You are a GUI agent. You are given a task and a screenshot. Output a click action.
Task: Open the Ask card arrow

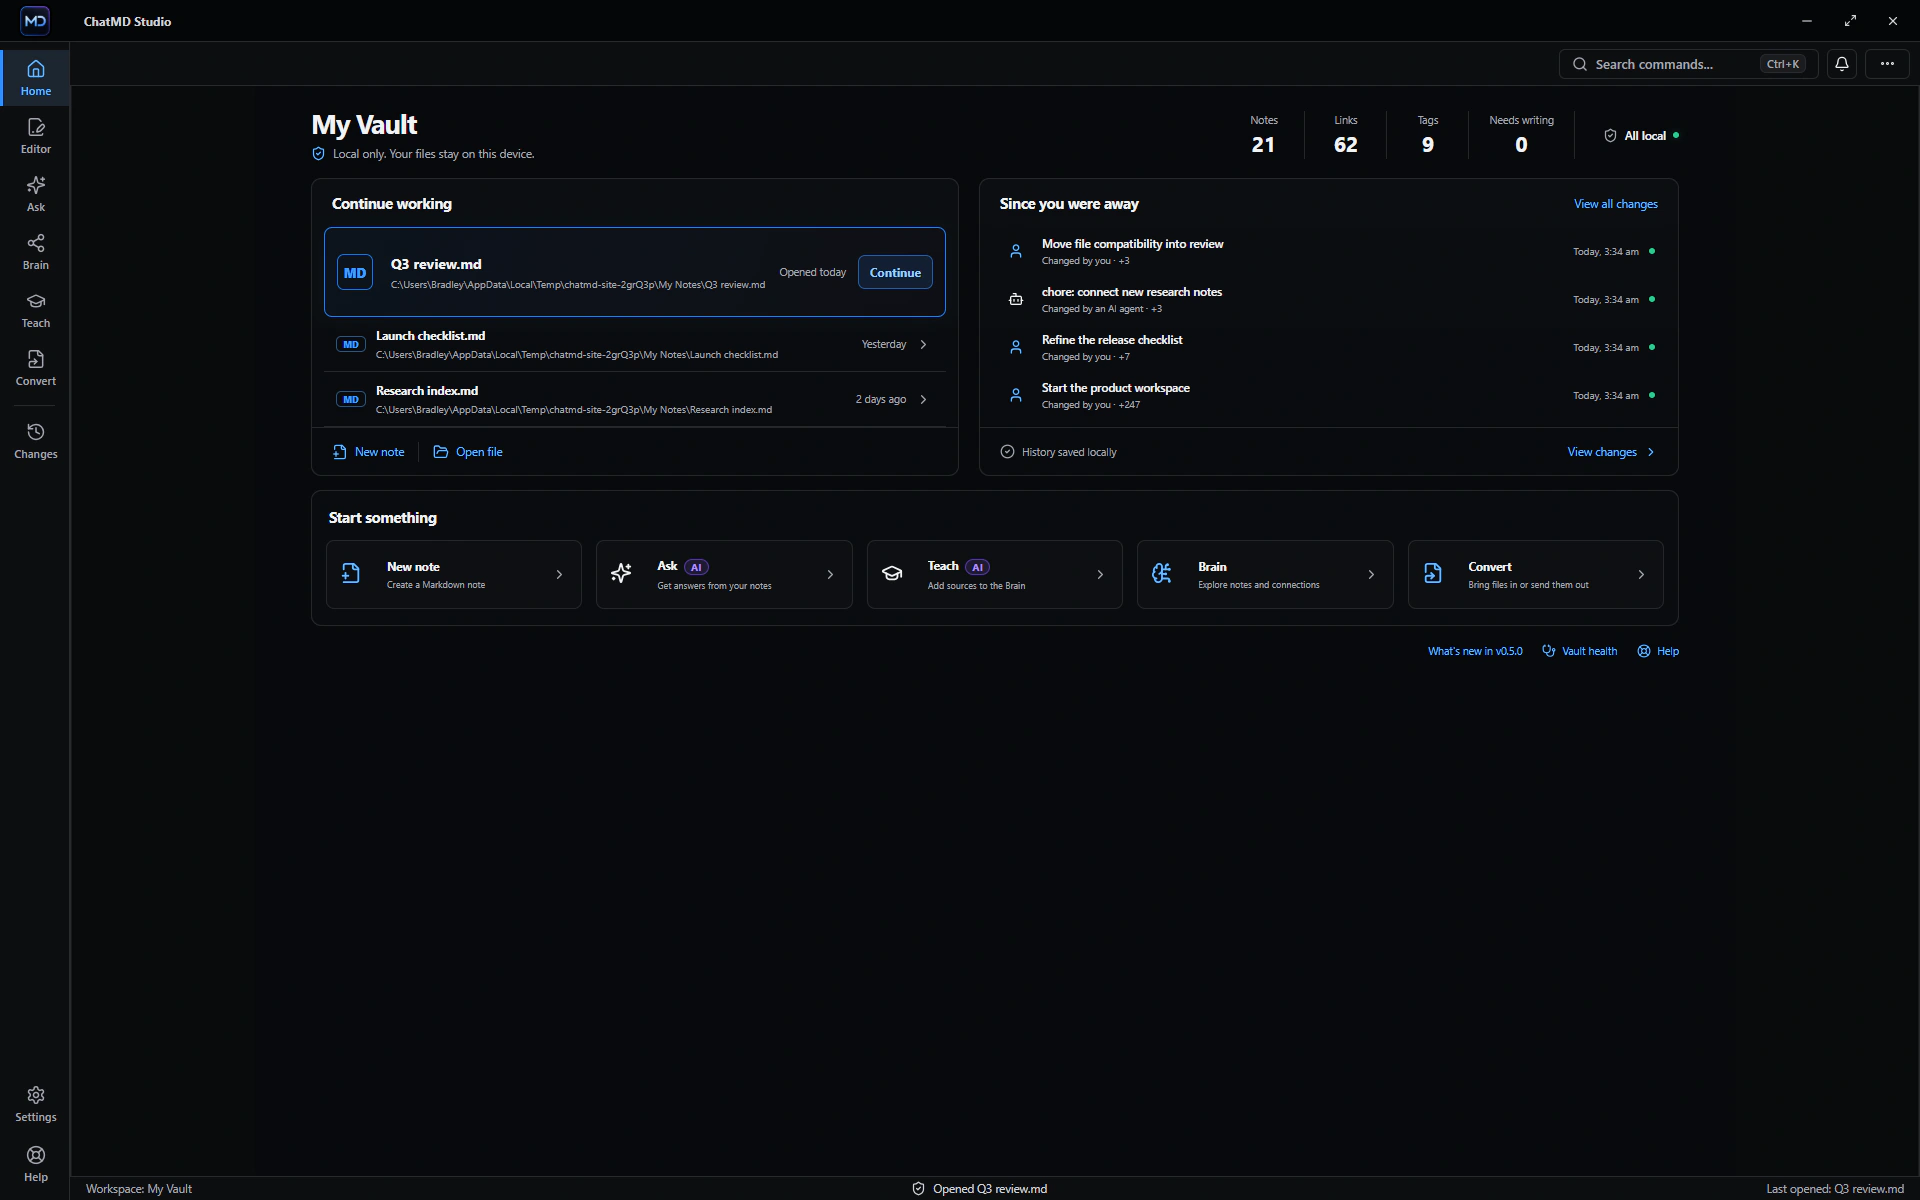830,574
